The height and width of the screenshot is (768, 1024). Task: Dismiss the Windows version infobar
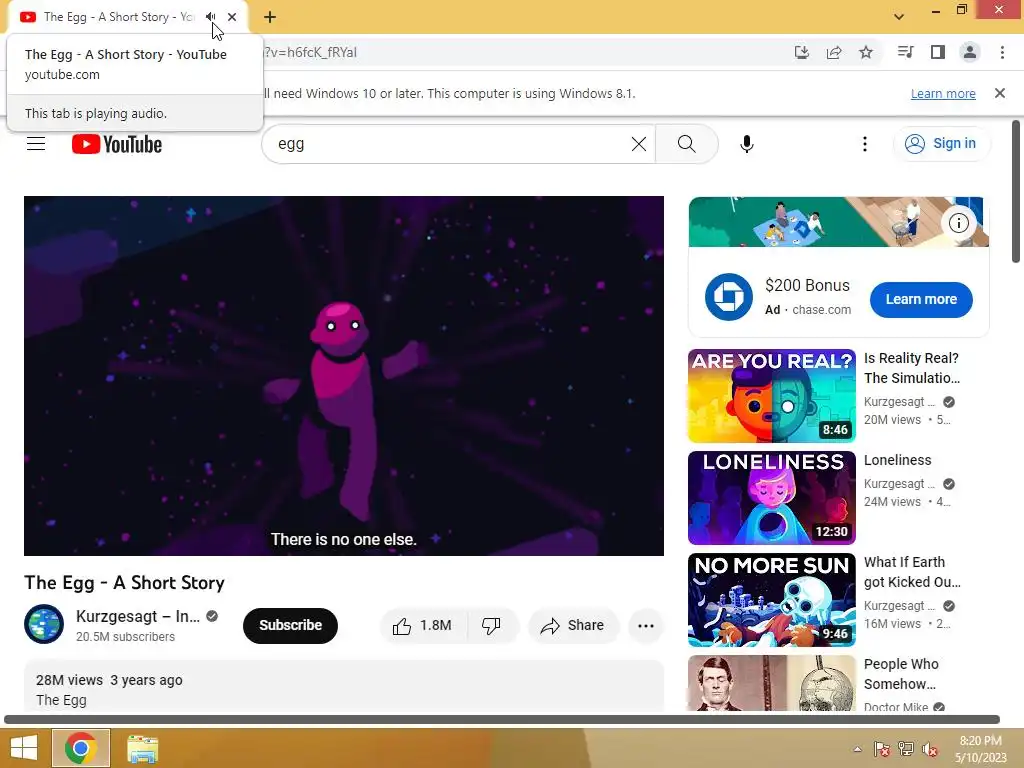(999, 93)
